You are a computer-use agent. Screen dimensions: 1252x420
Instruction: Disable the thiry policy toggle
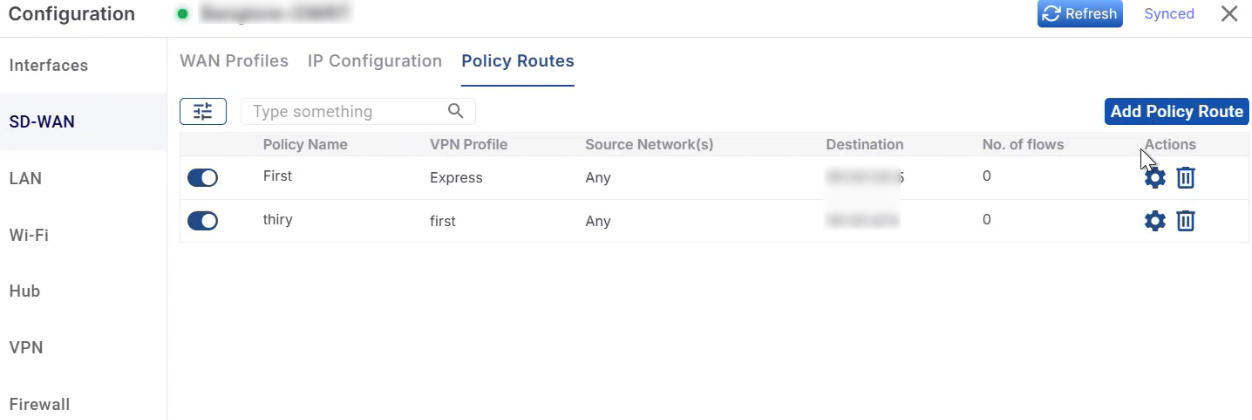tap(203, 221)
